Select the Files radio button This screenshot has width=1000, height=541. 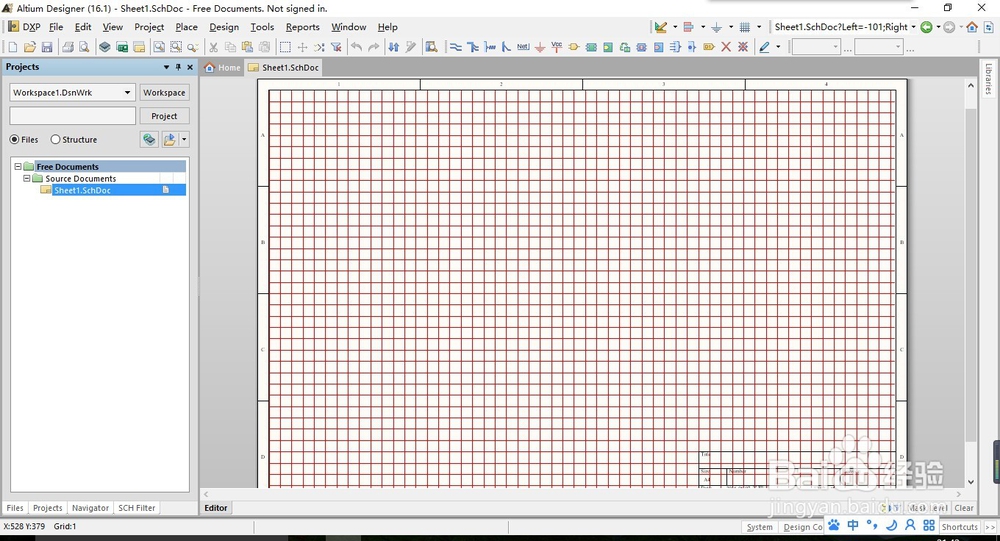(14, 139)
